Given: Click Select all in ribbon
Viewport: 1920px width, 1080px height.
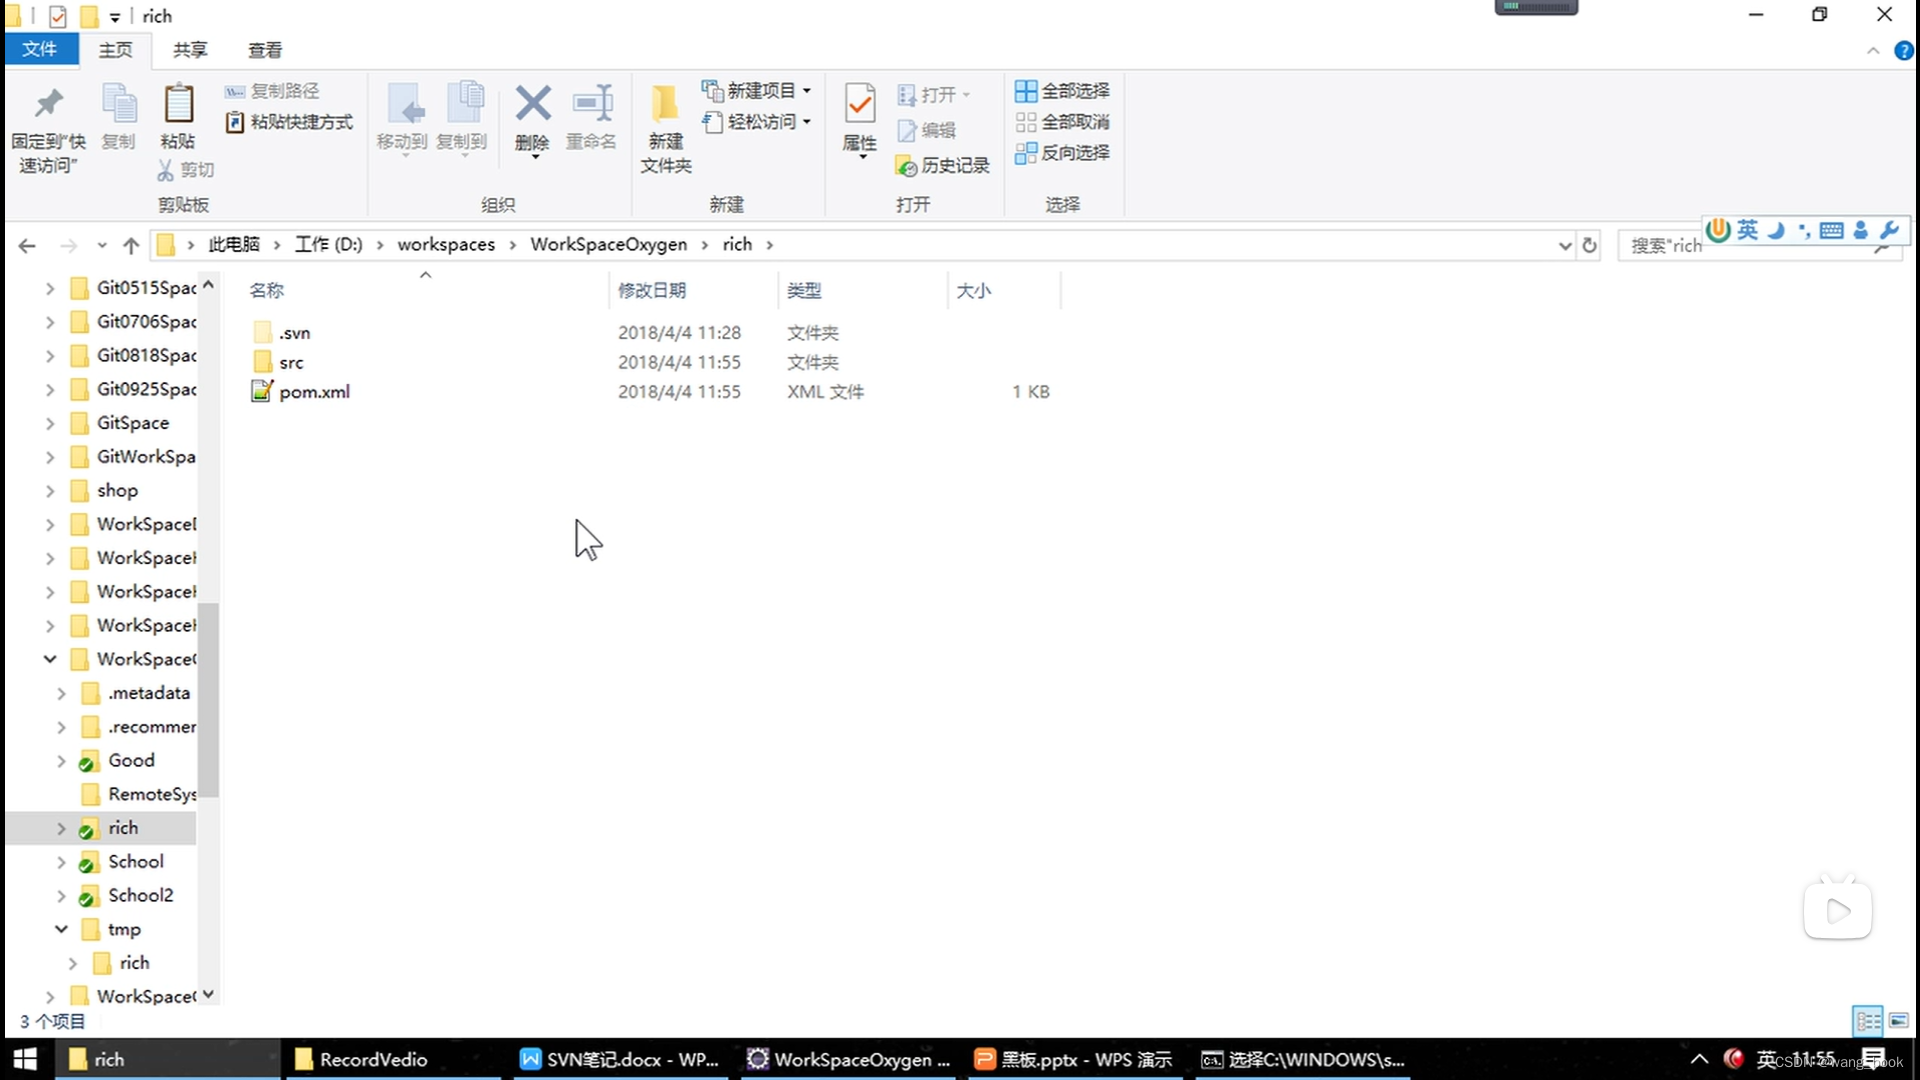Looking at the screenshot, I should pyautogui.click(x=1062, y=91).
